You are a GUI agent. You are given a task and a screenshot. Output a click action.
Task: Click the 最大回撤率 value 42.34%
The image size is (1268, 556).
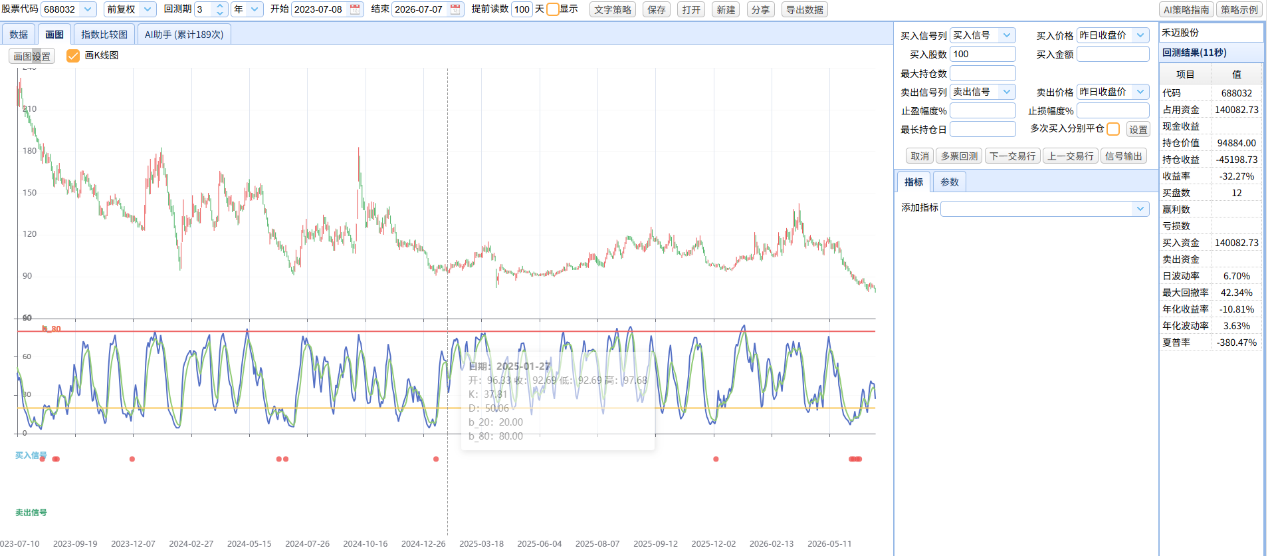1237,292
